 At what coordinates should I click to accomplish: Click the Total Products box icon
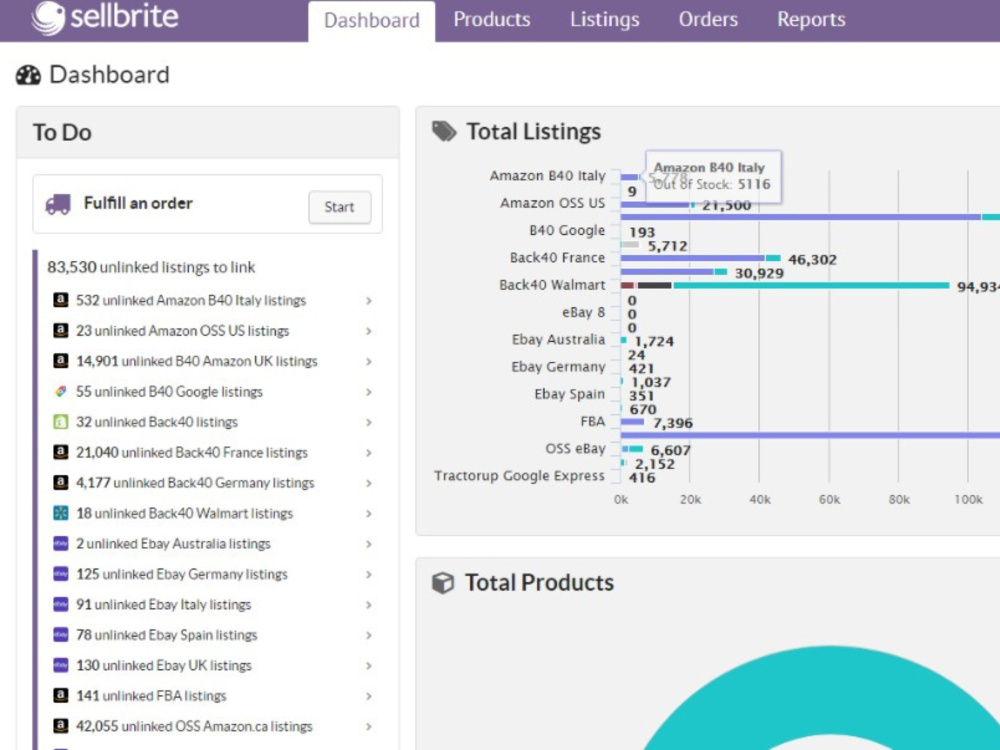[443, 582]
